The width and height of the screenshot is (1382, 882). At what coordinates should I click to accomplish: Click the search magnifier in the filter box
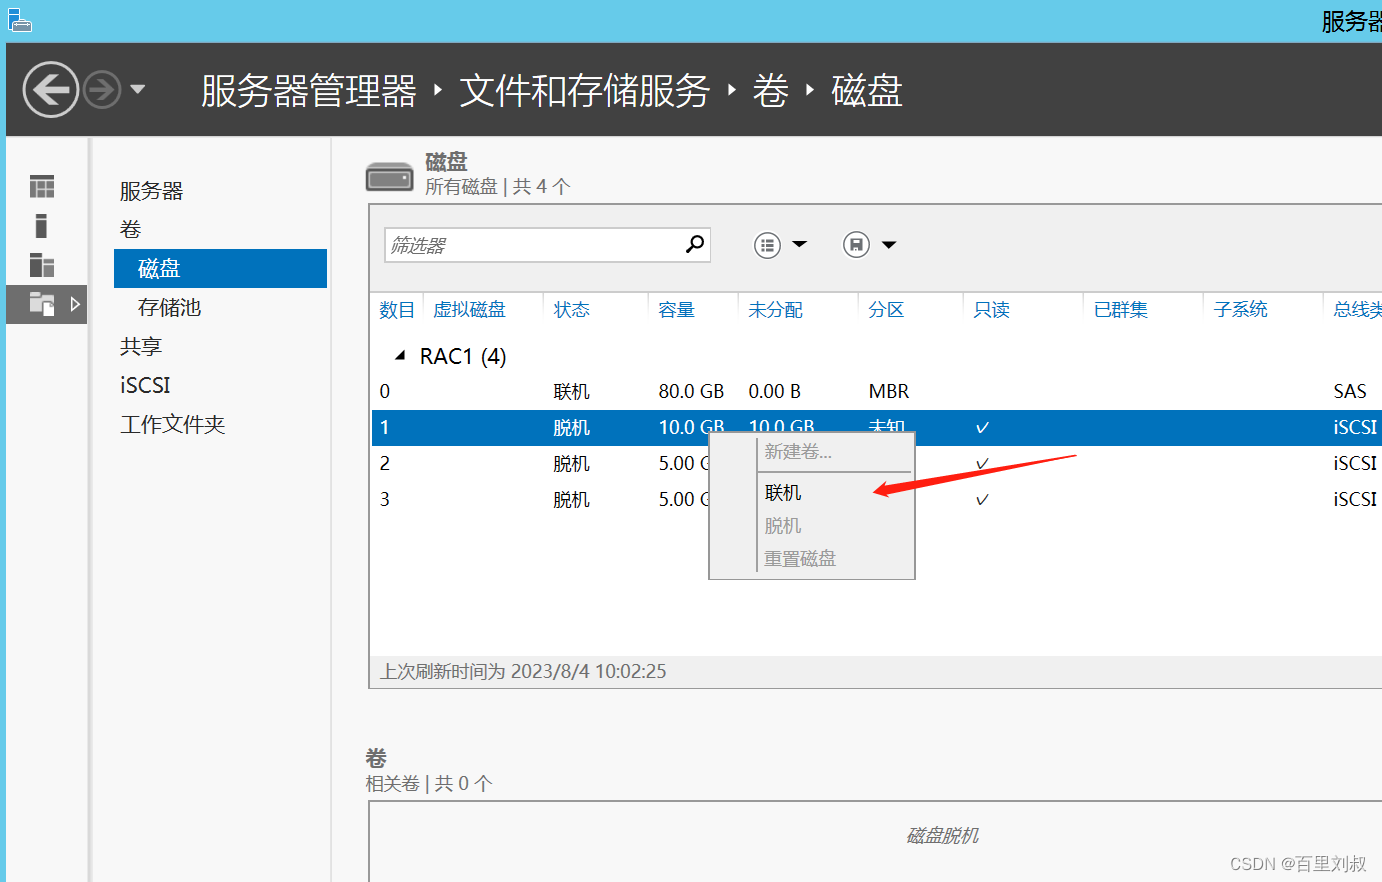pos(695,244)
